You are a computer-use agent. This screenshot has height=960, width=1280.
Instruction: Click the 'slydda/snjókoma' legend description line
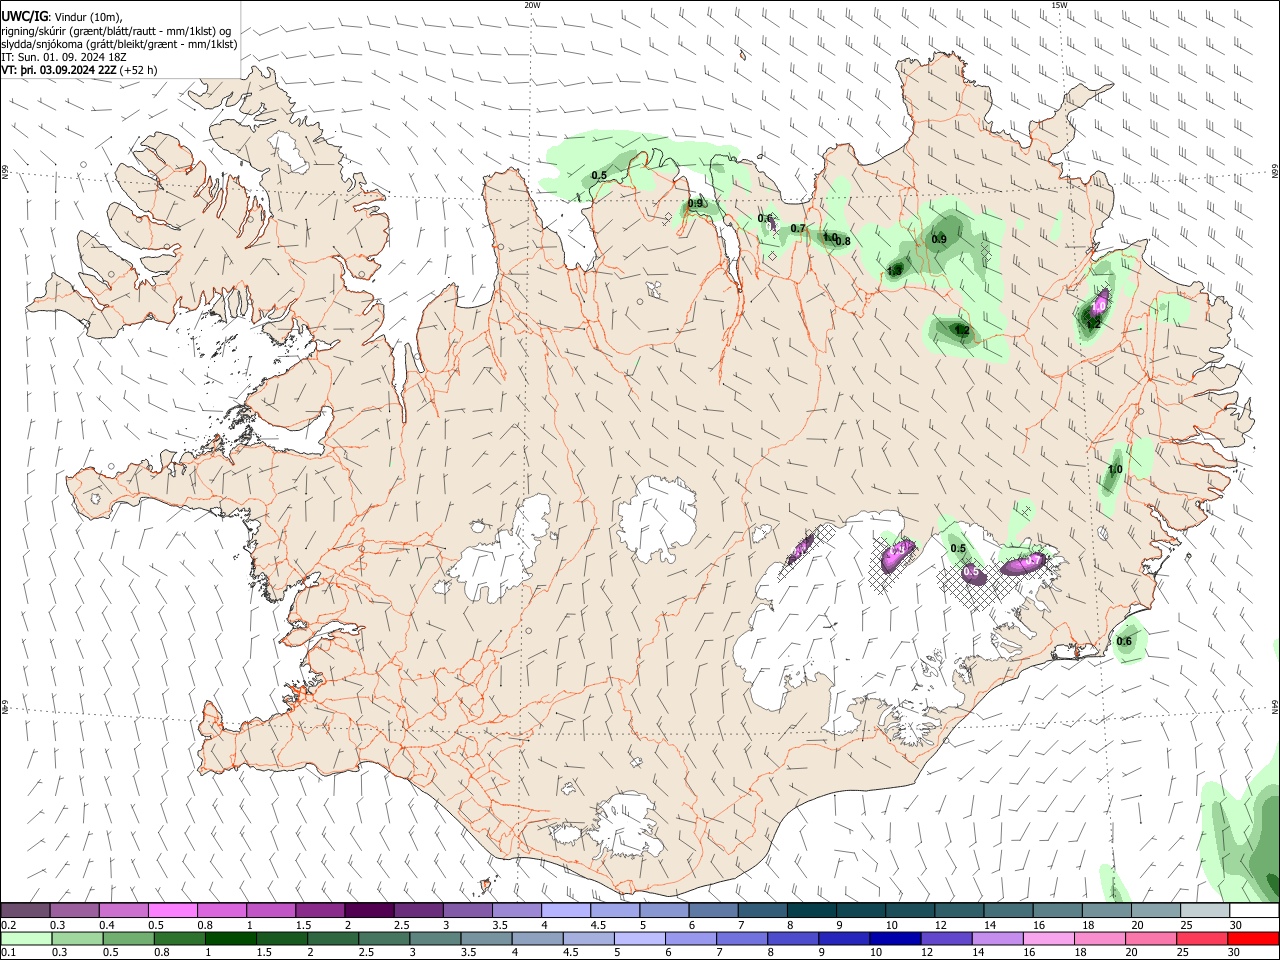[119, 44]
